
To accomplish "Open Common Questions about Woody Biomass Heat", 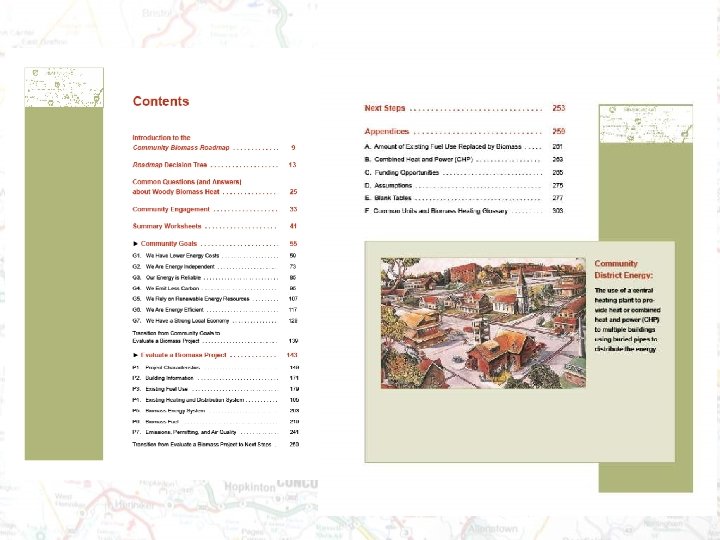I will tap(214, 187).
